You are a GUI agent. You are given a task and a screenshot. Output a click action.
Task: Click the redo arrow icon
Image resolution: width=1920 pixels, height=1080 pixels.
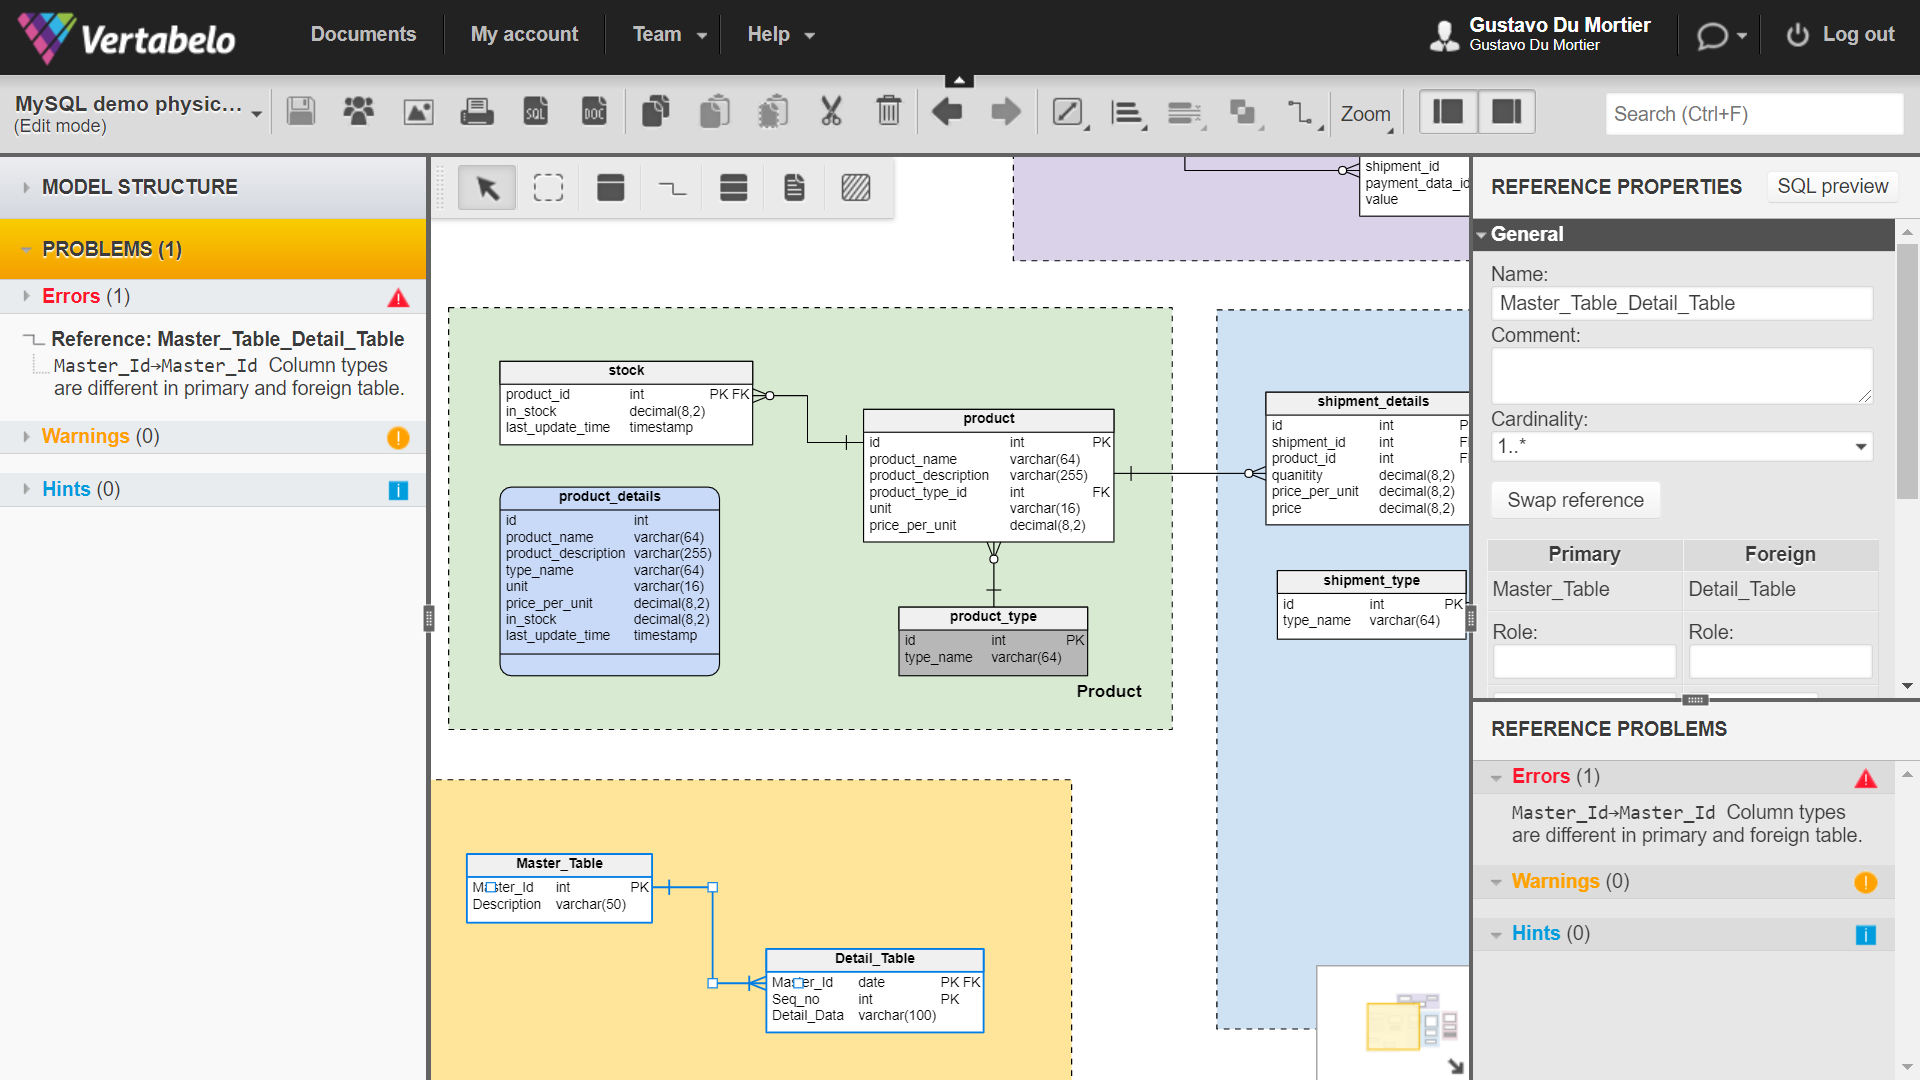[1006, 113]
